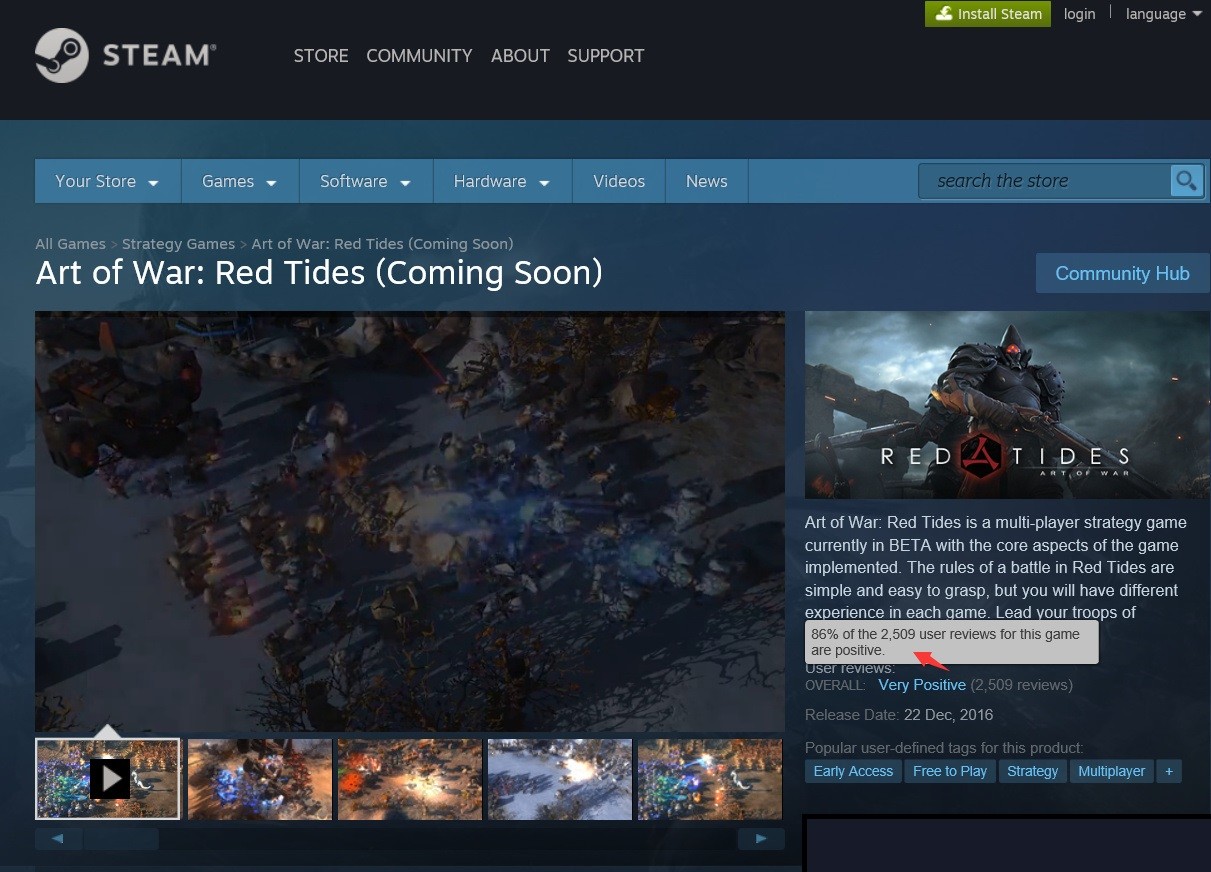Focus the 'search the store' field

[x=1044, y=181]
